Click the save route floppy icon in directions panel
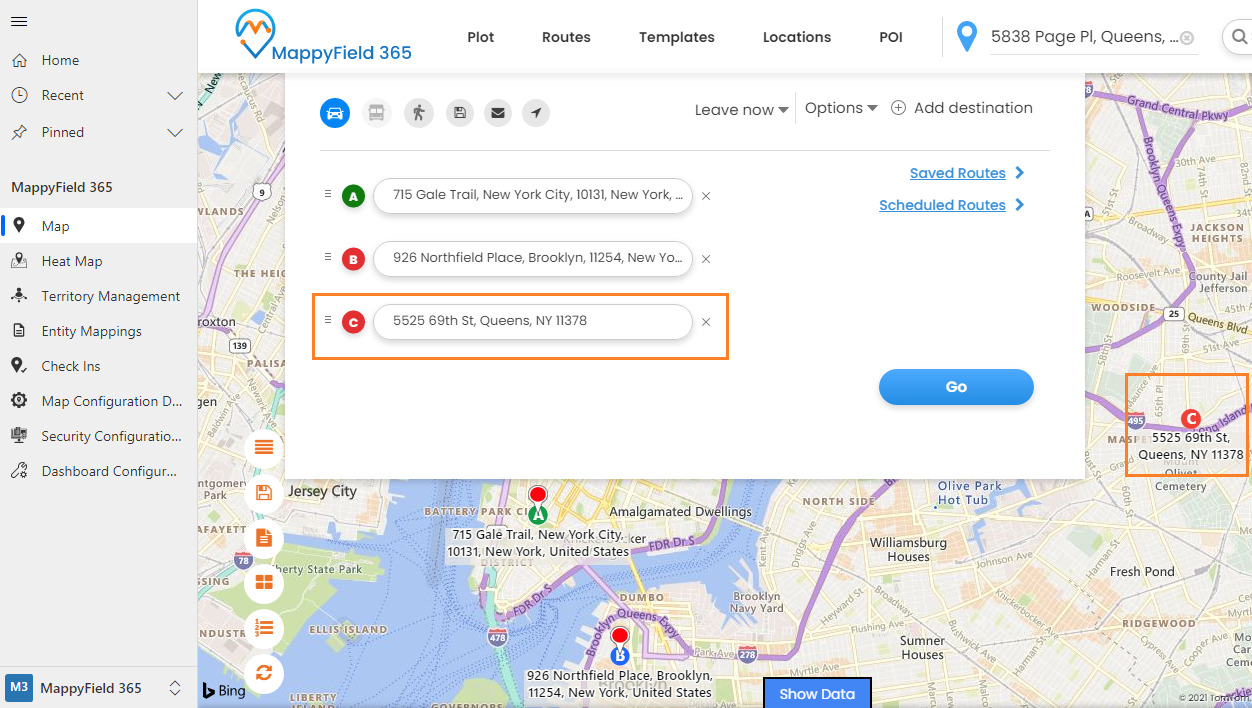 pyautogui.click(x=459, y=112)
